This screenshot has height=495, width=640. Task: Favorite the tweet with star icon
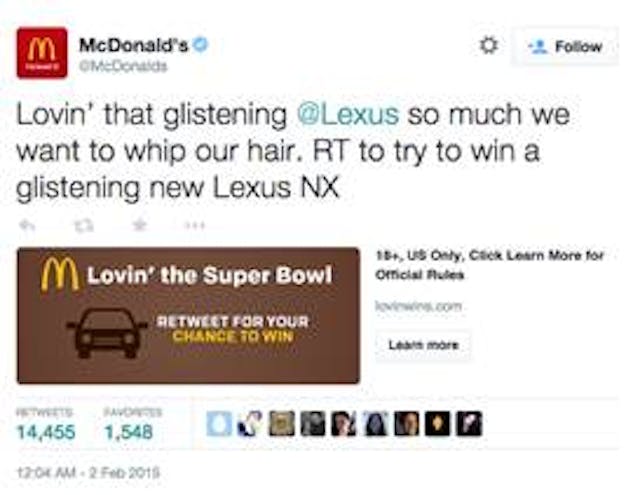(140, 224)
